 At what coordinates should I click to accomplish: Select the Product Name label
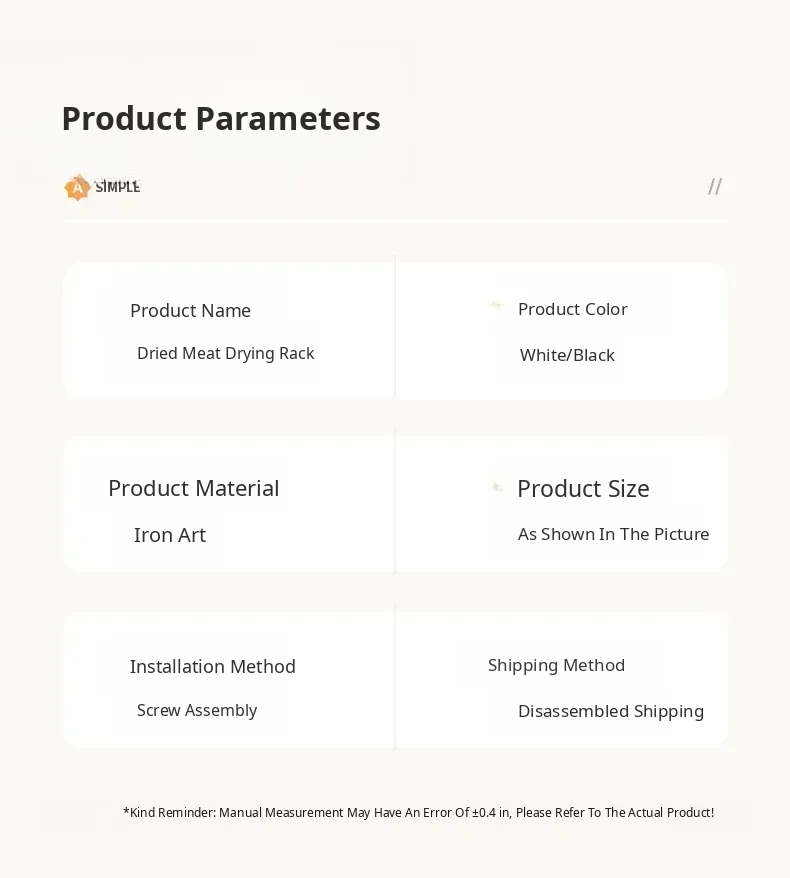pyautogui.click(x=190, y=311)
